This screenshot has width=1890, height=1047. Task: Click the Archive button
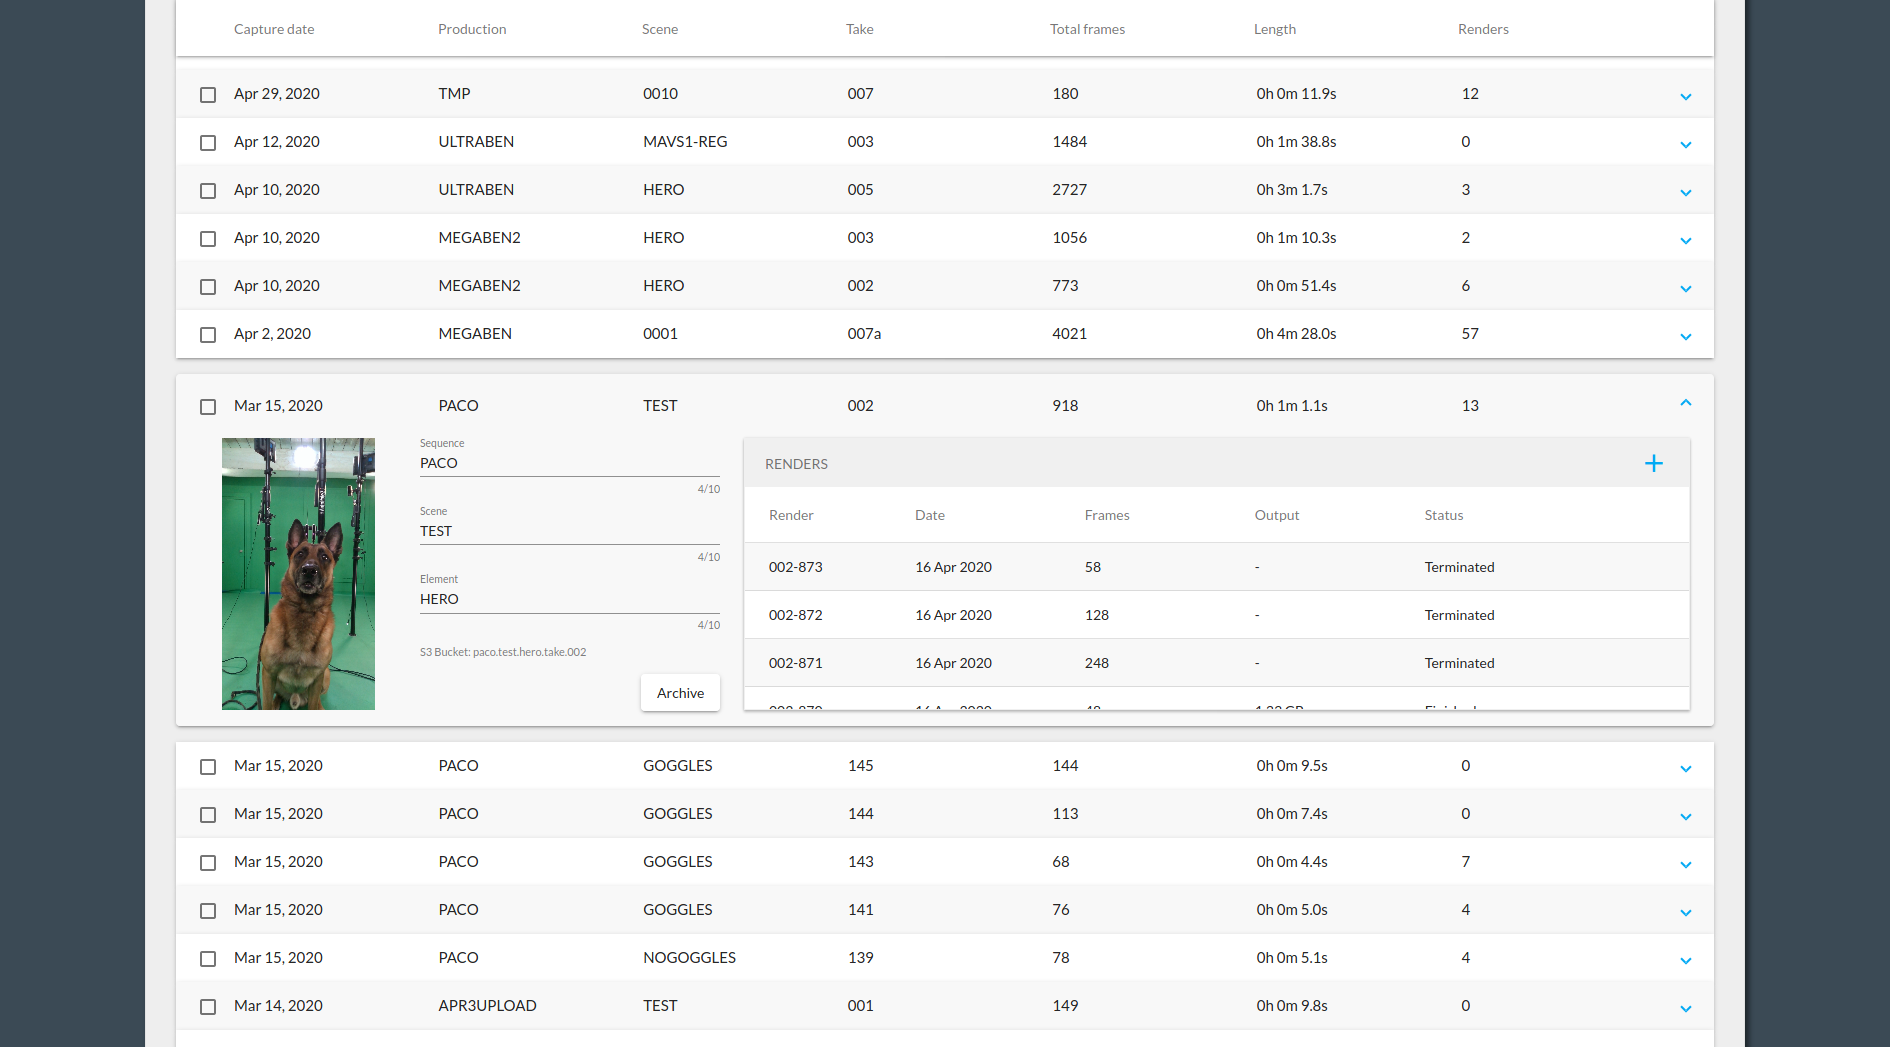680,693
